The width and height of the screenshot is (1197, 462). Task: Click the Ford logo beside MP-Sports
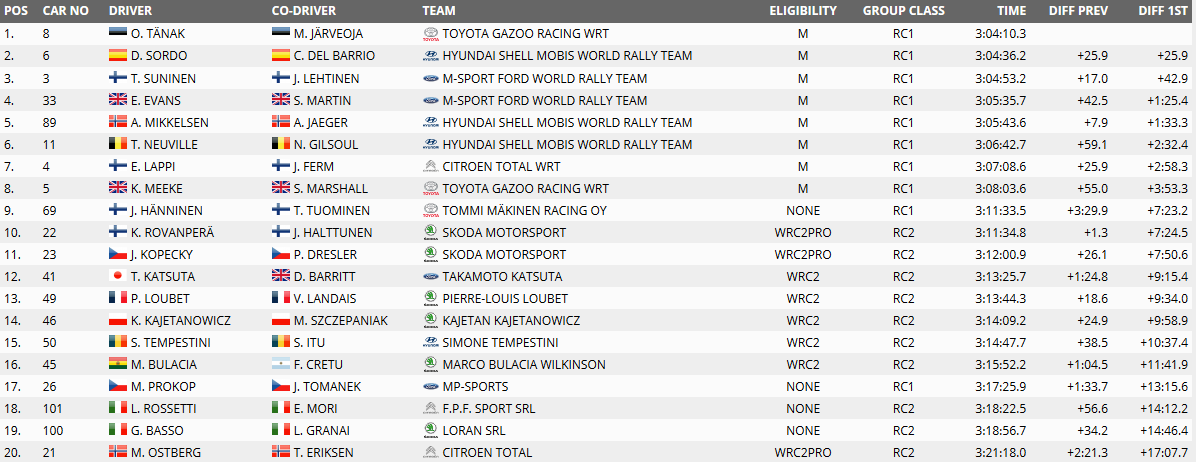(431, 386)
